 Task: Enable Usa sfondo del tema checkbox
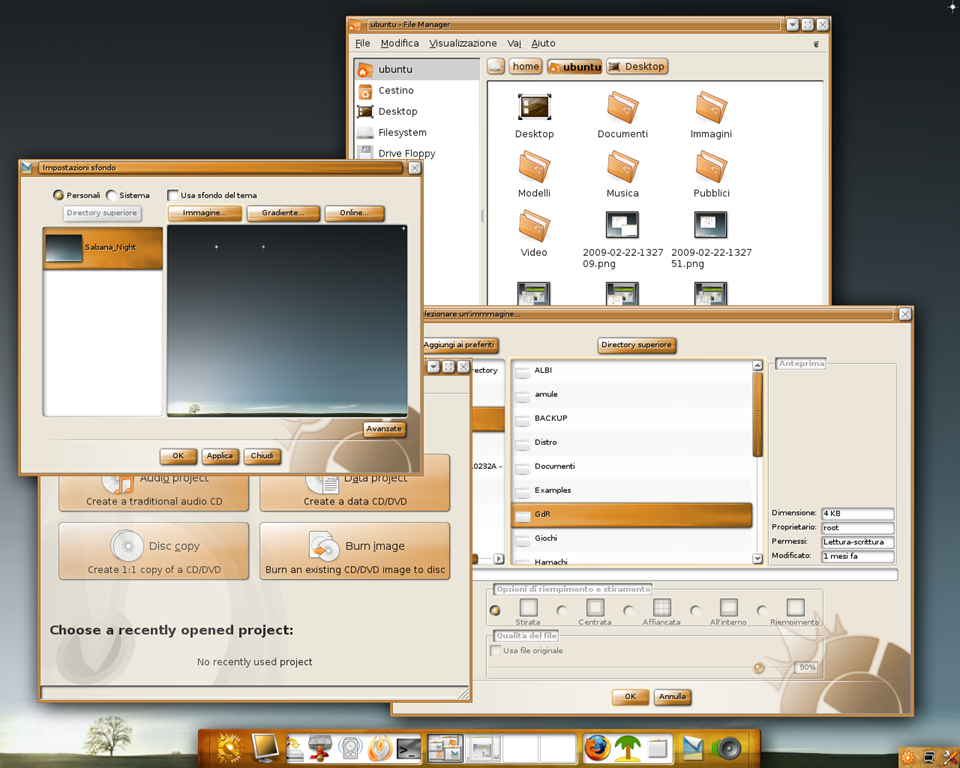tap(173, 195)
